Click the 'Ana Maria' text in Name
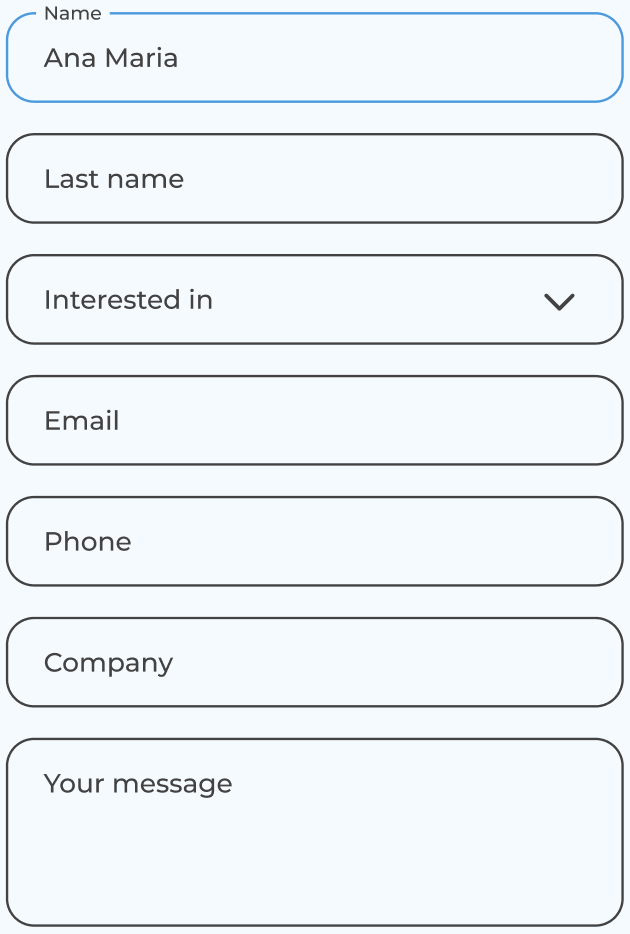 point(111,58)
